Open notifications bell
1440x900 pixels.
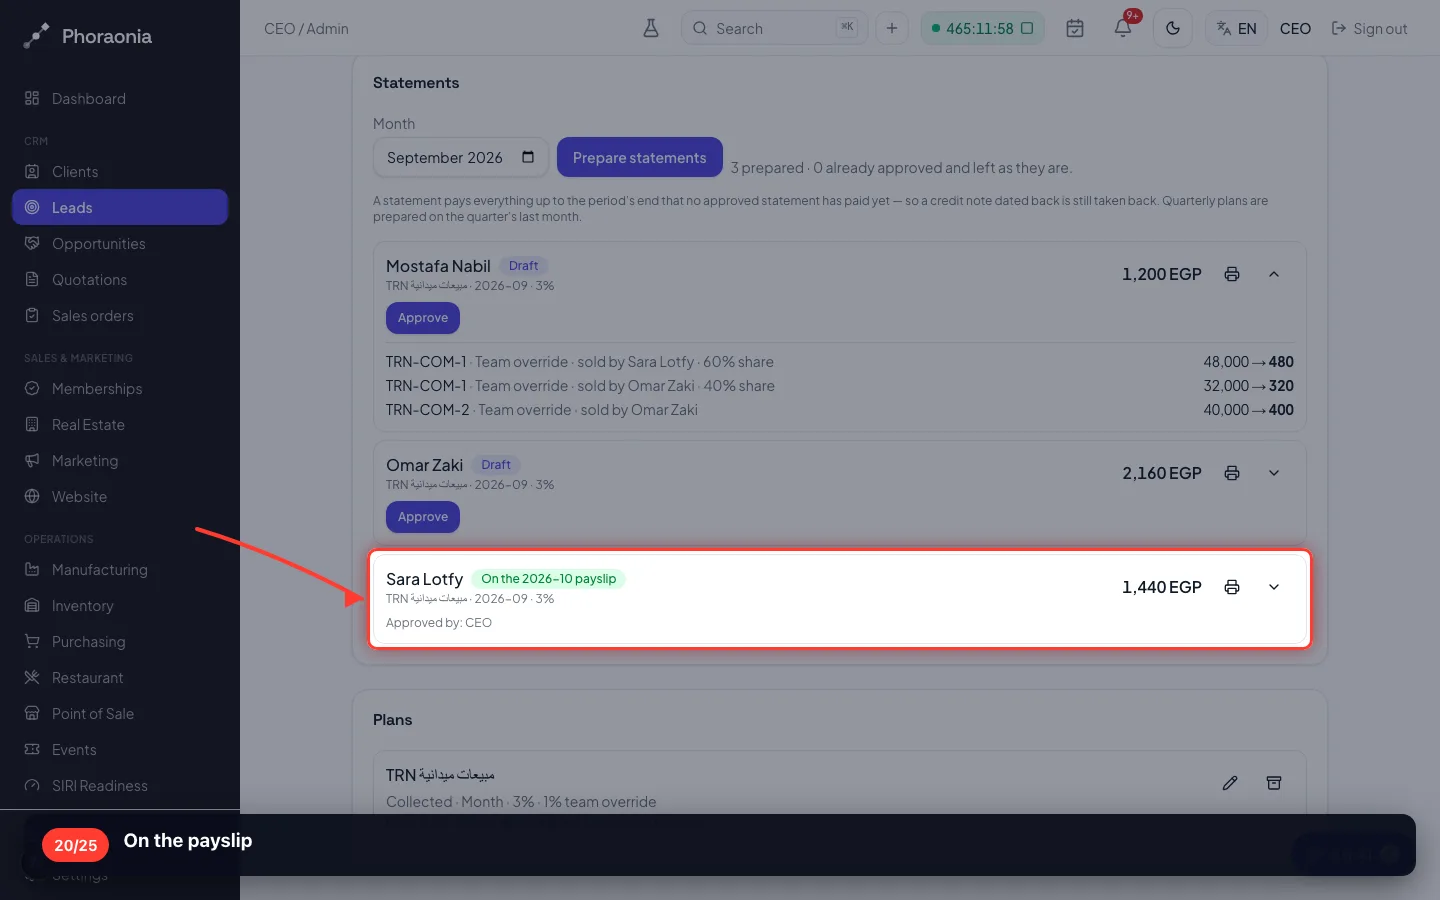[1123, 28]
